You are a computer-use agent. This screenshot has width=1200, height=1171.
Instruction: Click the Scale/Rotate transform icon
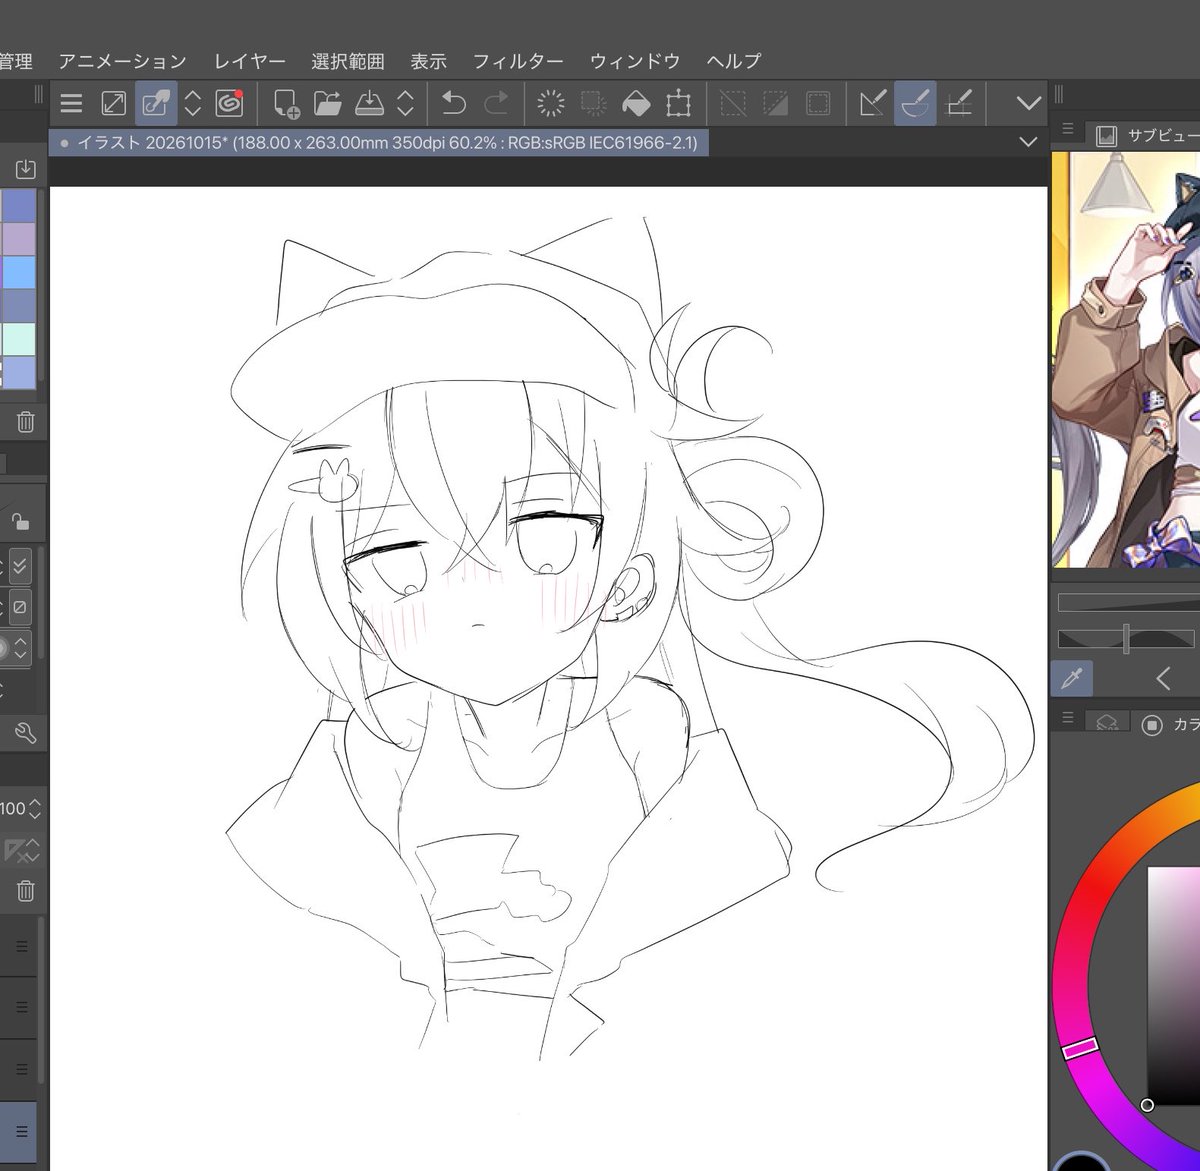(679, 103)
